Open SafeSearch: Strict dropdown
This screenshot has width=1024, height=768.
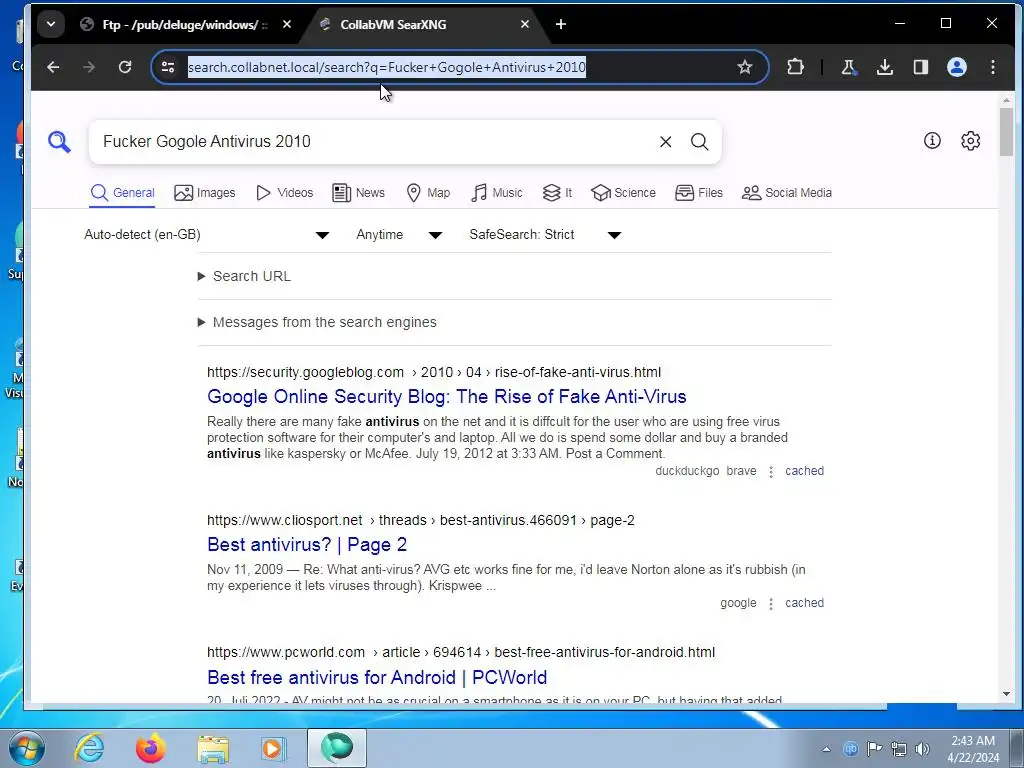click(x=545, y=234)
